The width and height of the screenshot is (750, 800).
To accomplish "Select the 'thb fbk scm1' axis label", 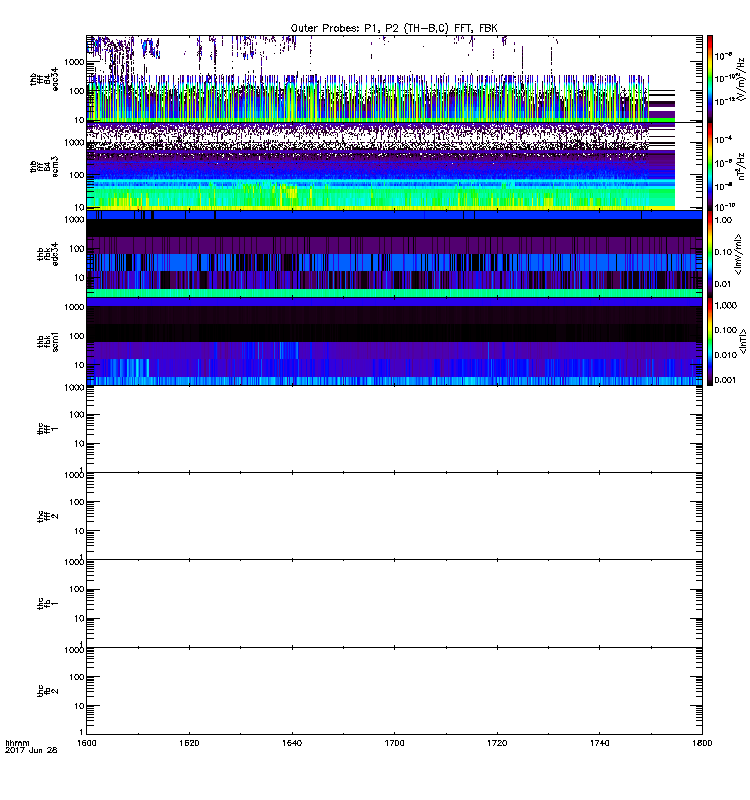I will coord(47,341).
